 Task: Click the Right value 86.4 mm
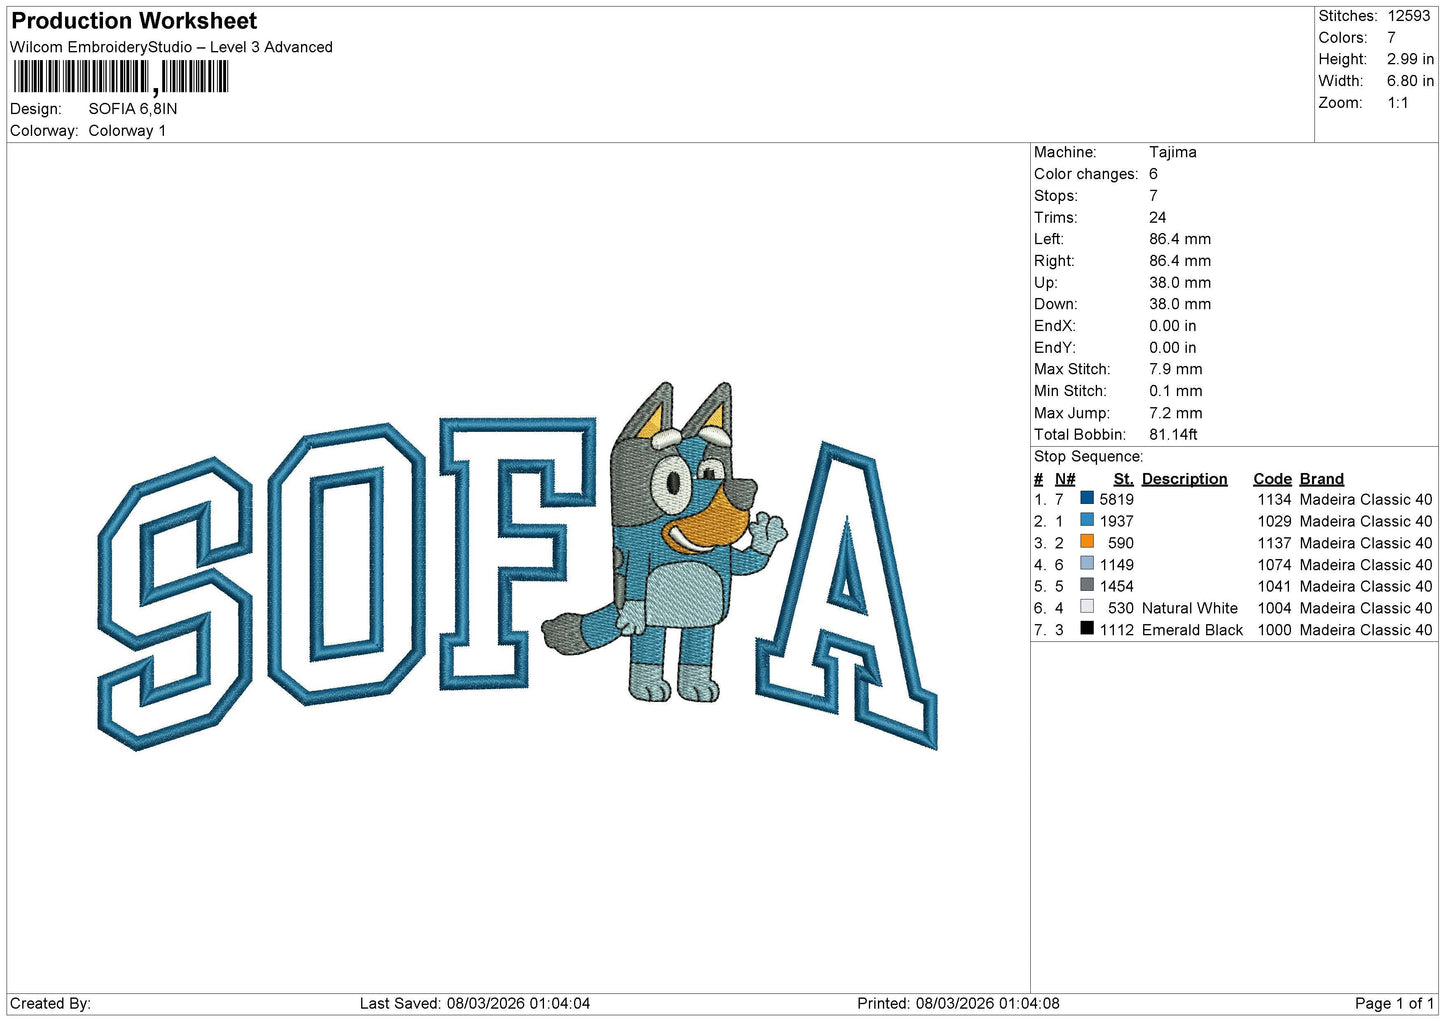pos(1180,261)
